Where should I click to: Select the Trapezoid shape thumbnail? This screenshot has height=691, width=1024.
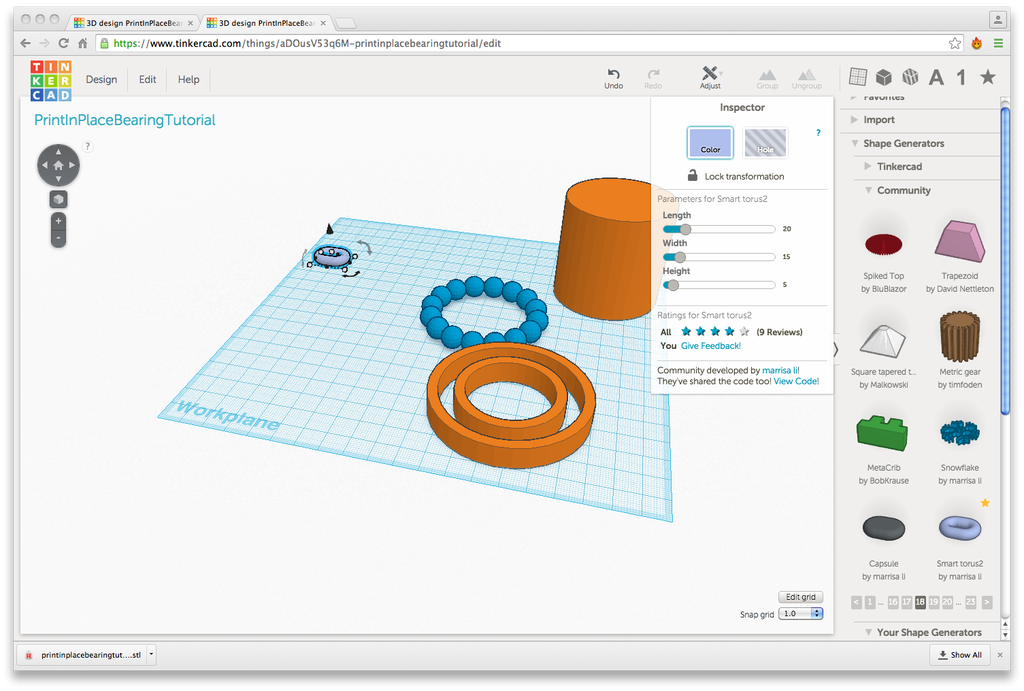click(x=959, y=241)
